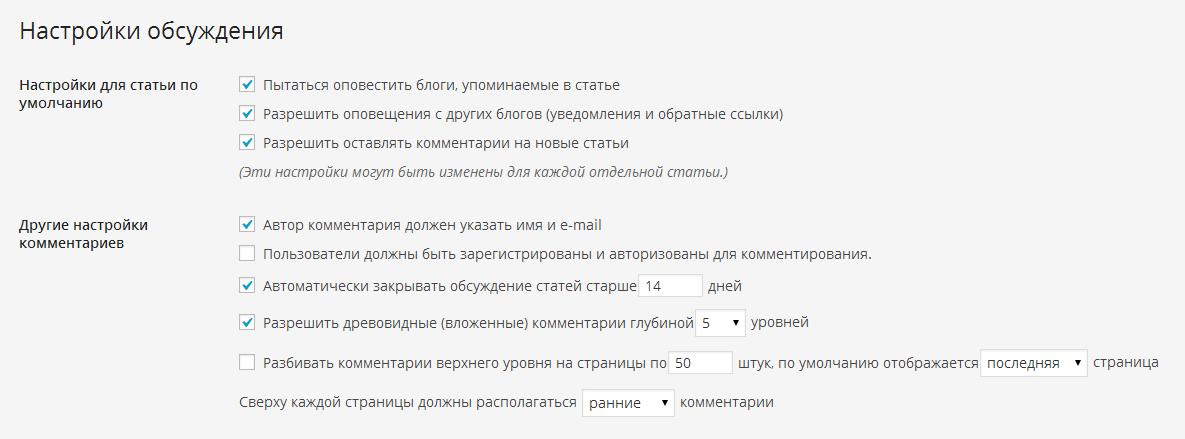The image size is (1185, 439).
Task: Open the nesting depth dropdown showing 5
Action: 720,323
